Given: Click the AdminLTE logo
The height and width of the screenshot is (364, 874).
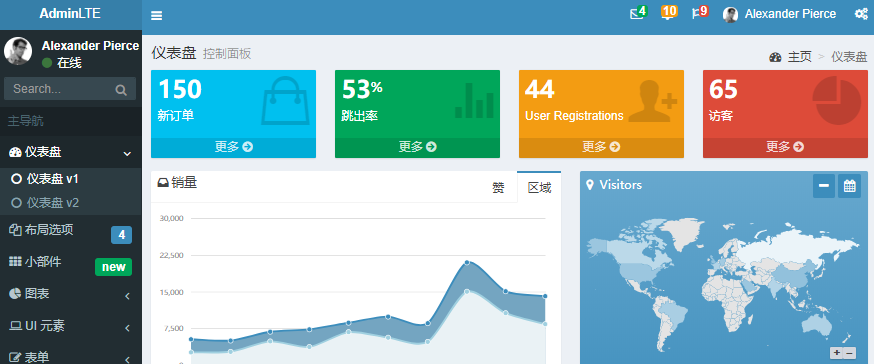Looking at the screenshot, I should point(71,14).
